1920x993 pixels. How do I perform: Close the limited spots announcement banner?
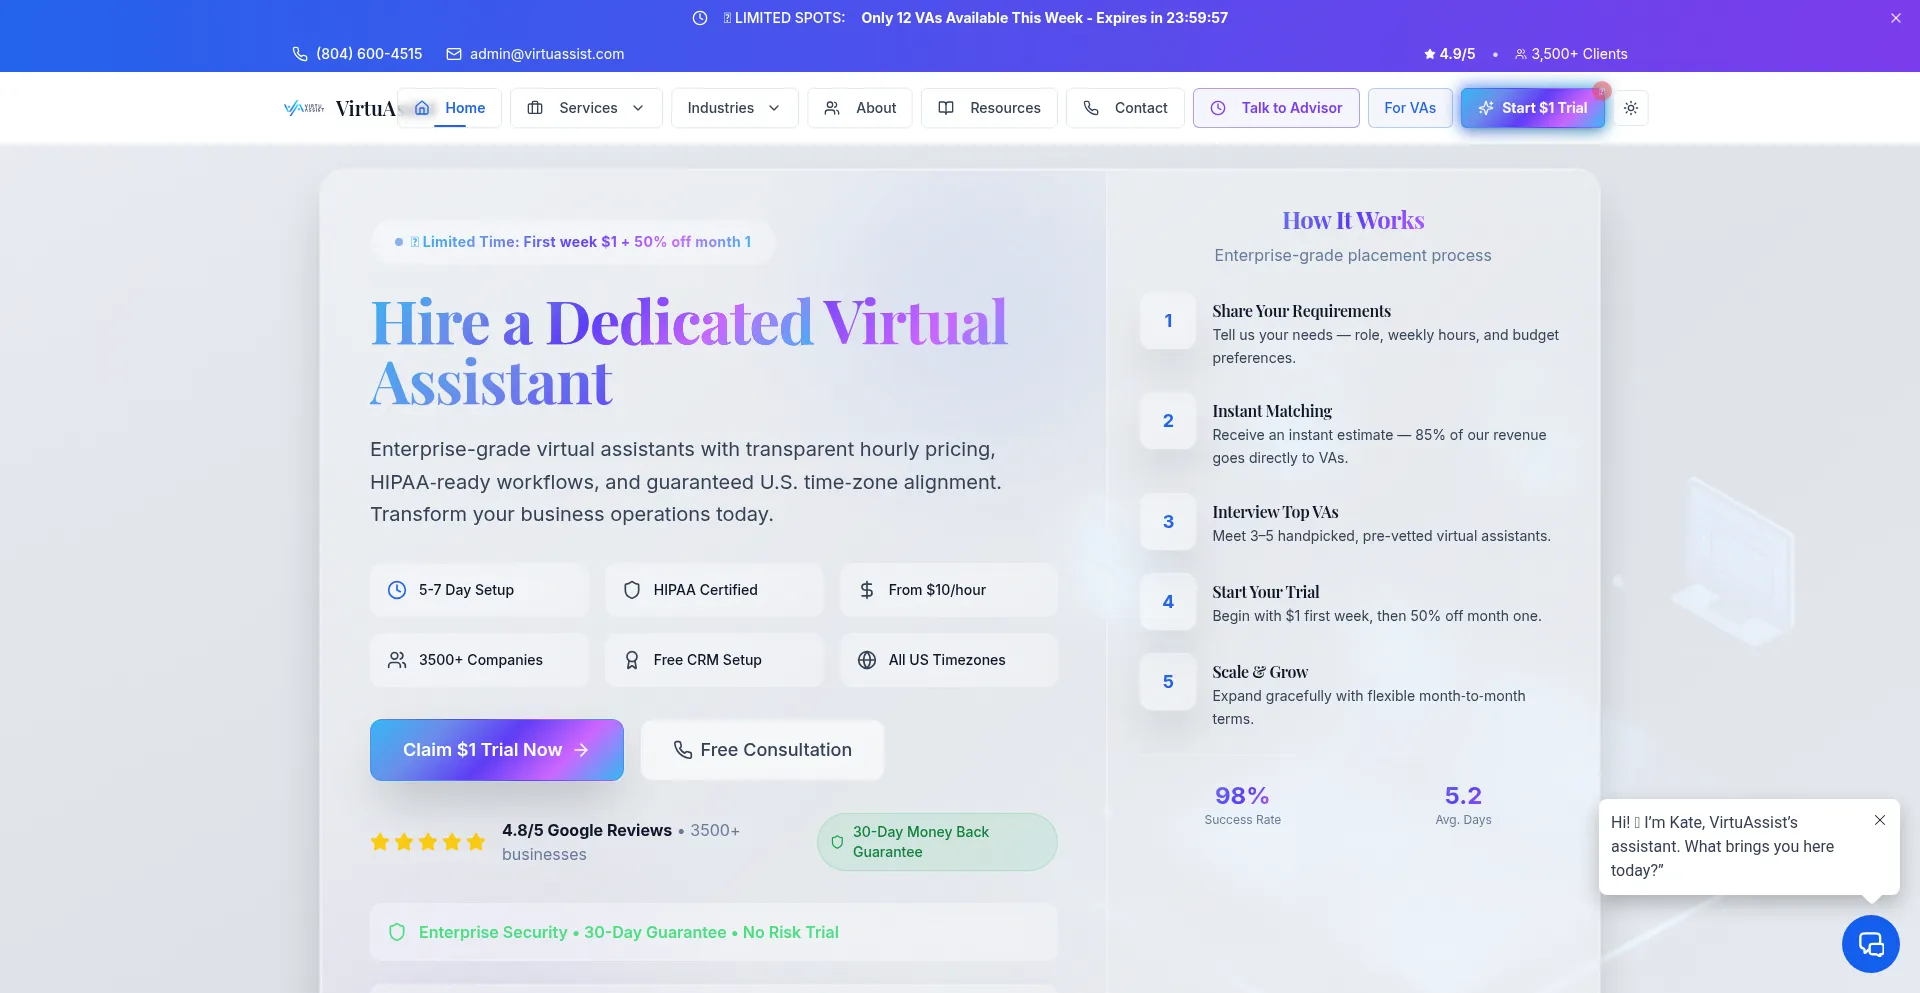(1895, 18)
